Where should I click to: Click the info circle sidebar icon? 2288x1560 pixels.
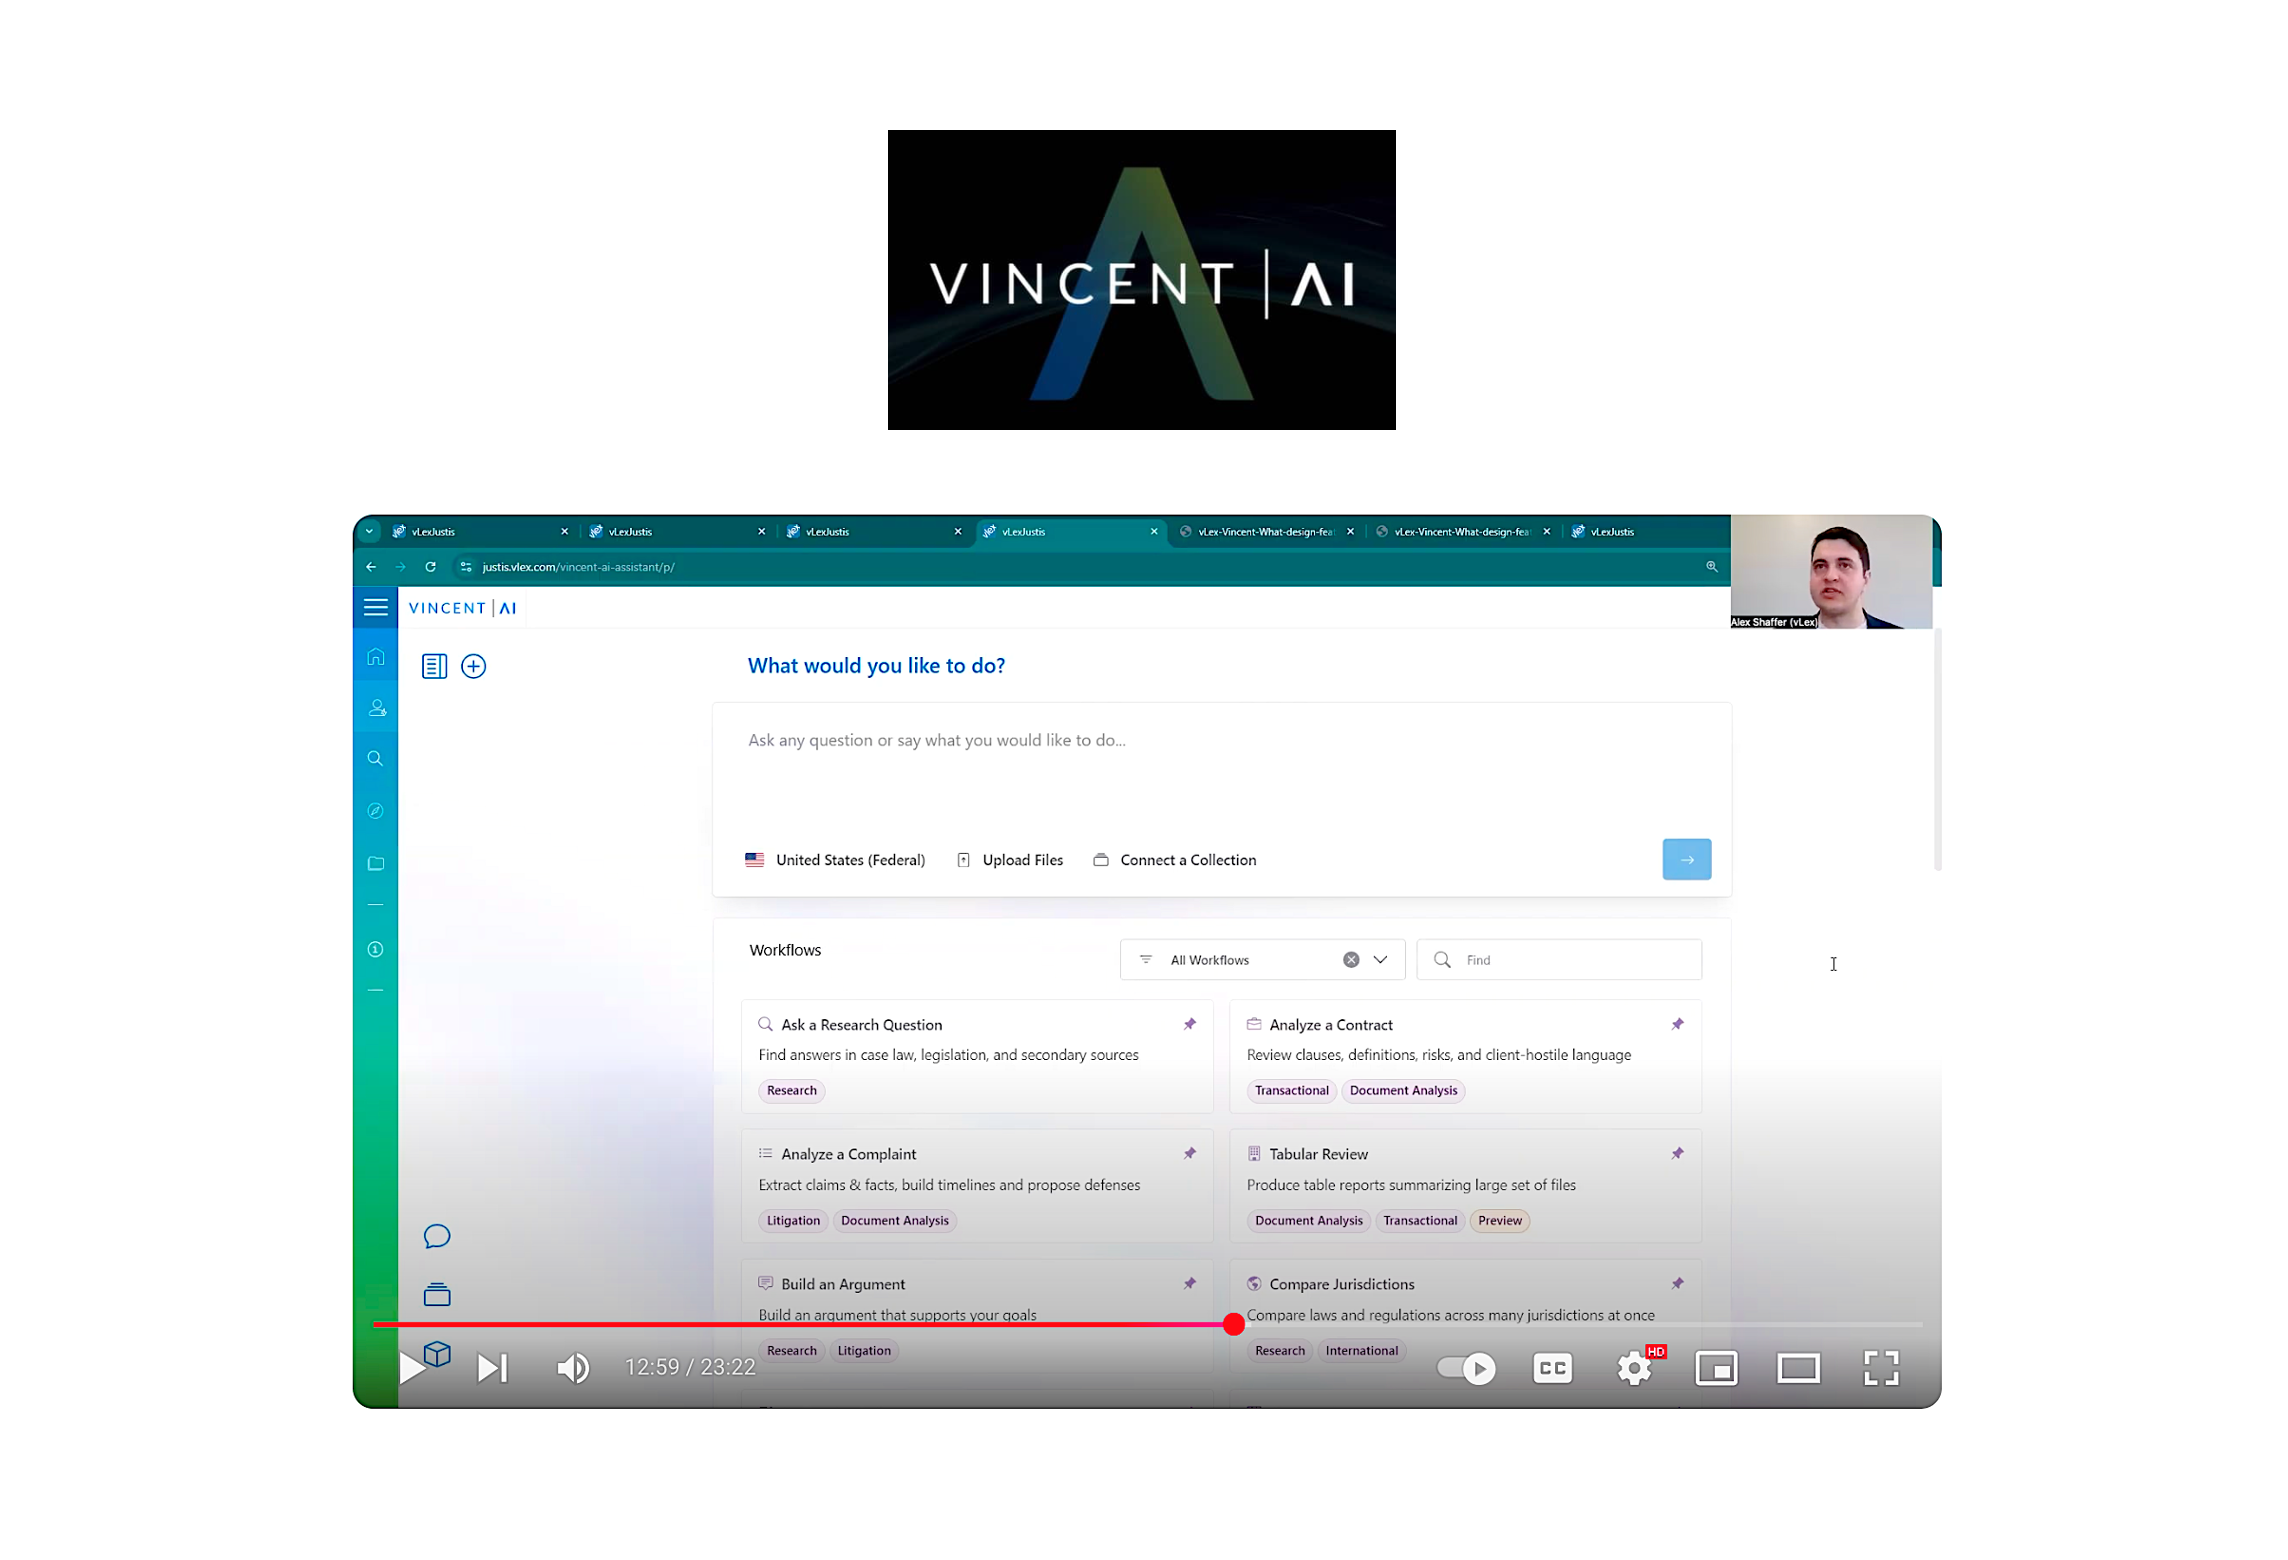[376, 950]
